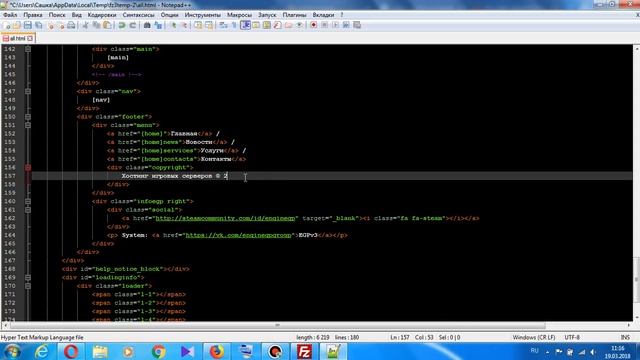Toggle the indent guide toolbar button
The height and width of the screenshot is (360, 640).
245,25
